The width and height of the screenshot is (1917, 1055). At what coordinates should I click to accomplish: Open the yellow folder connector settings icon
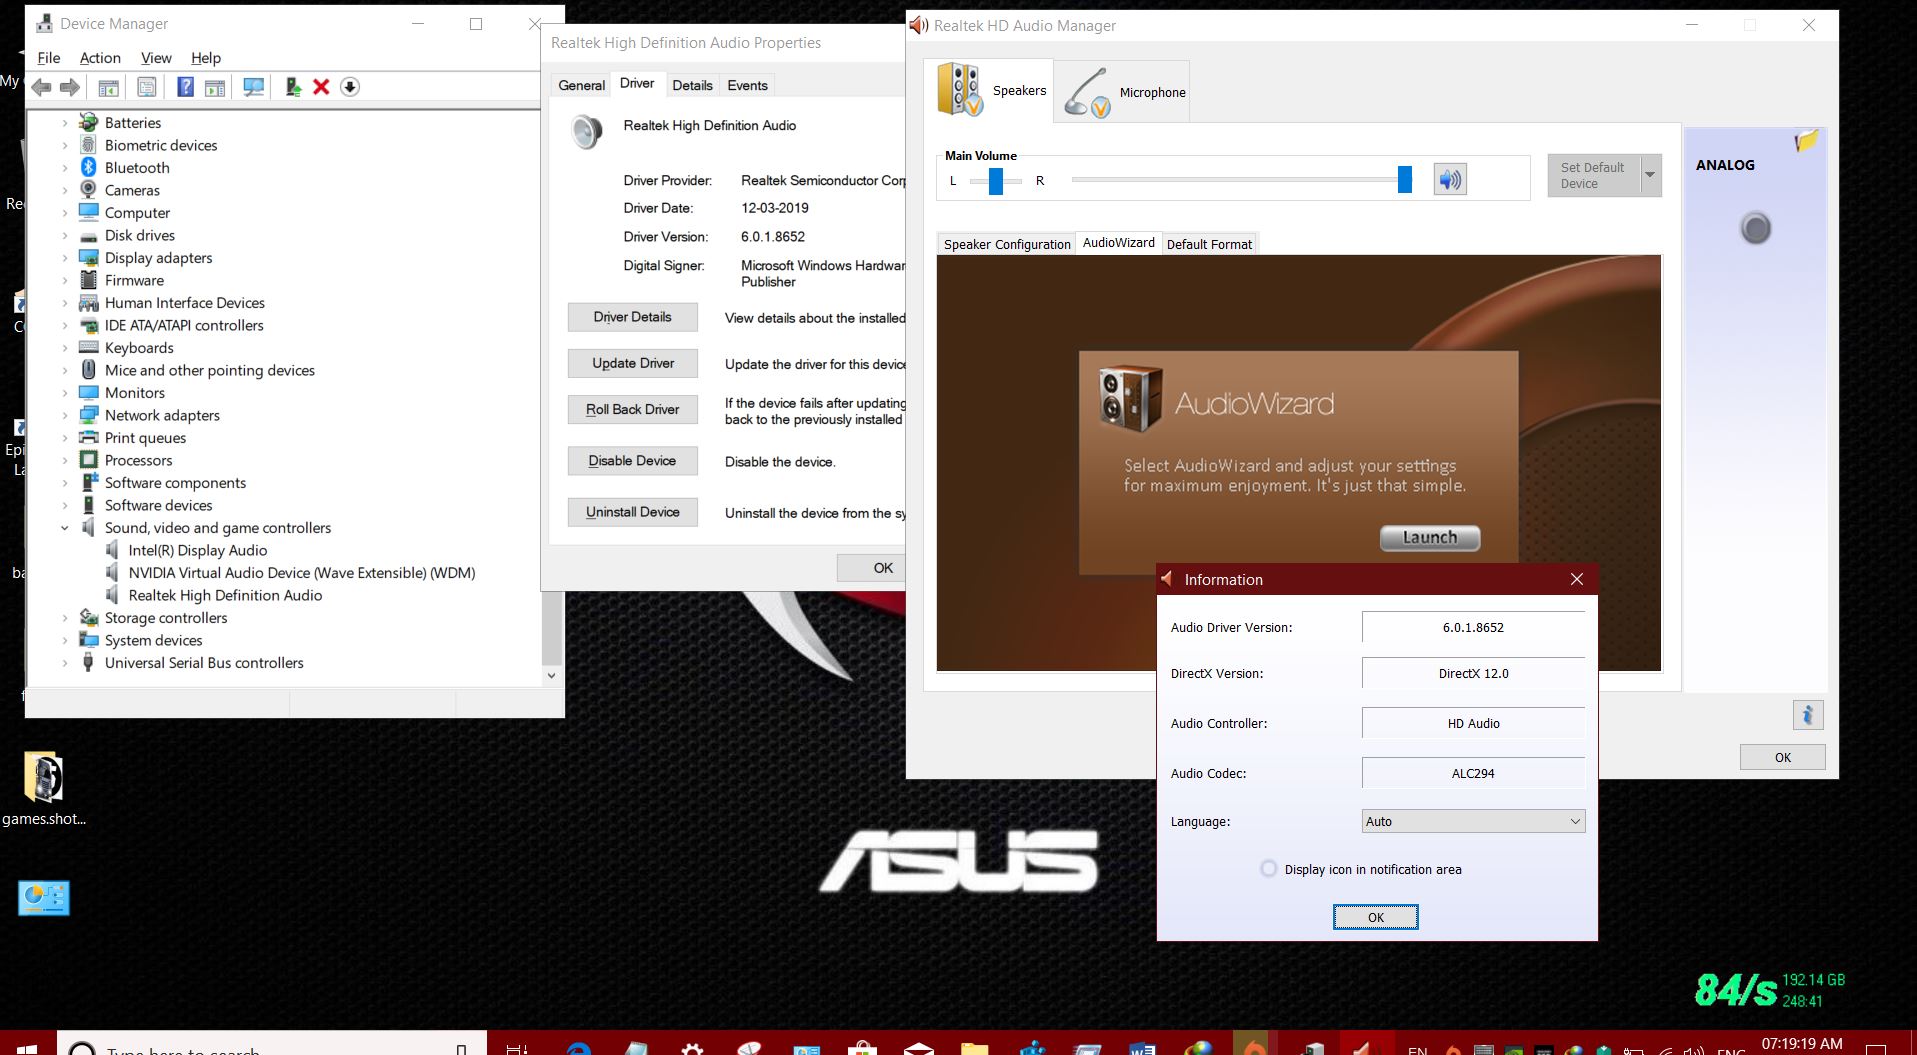click(x=1805, y=141)
